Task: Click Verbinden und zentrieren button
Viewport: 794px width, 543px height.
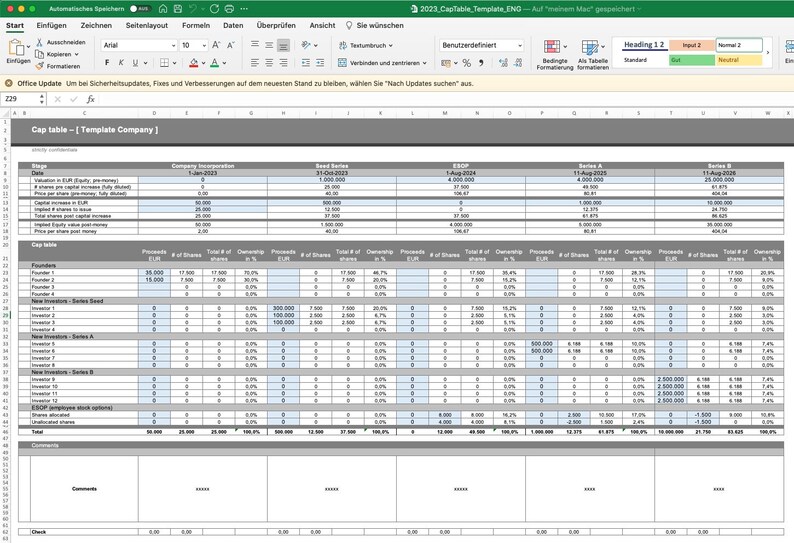Action: click(382, 63)
